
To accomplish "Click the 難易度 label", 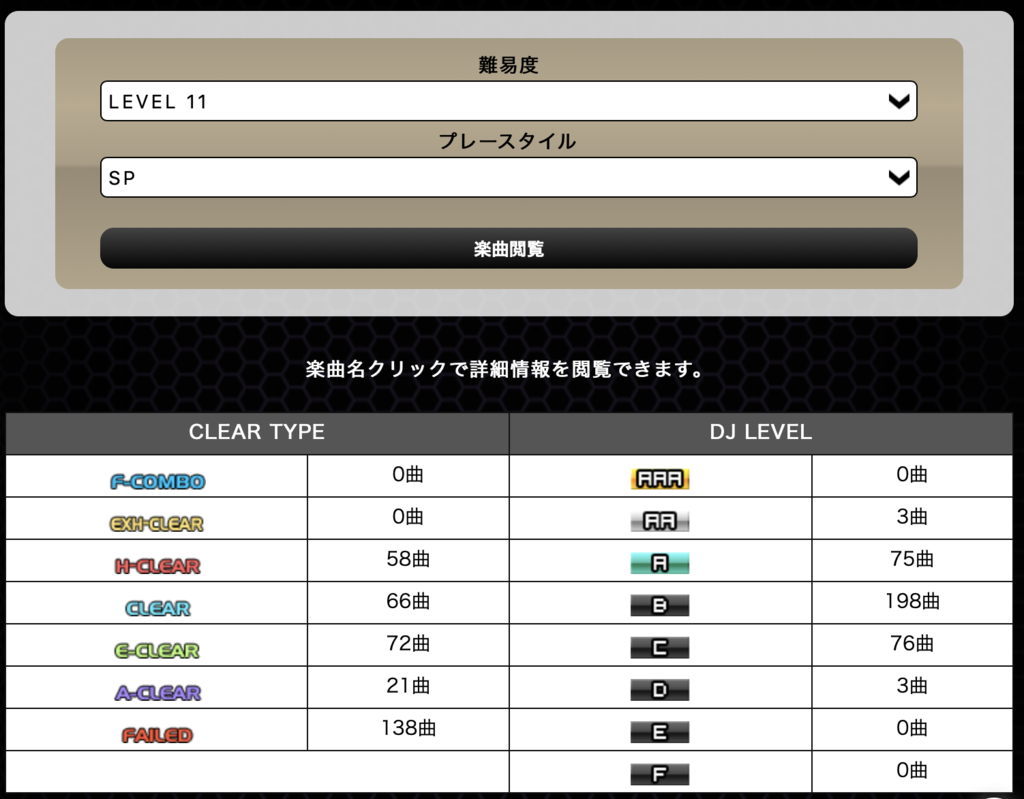I will pos(509,65).
